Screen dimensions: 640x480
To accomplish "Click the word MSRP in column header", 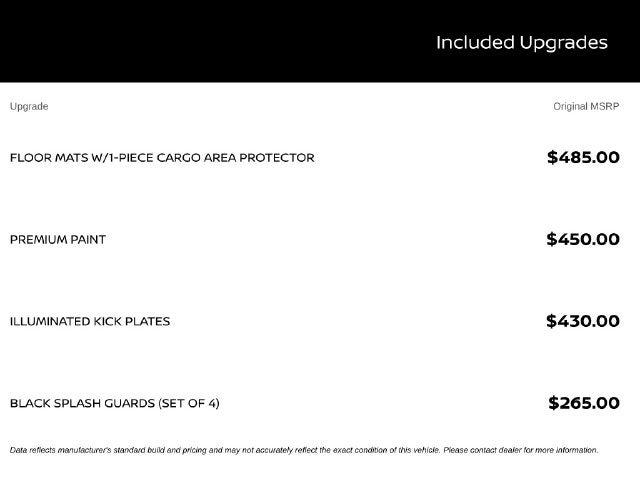I will (605, 107).
